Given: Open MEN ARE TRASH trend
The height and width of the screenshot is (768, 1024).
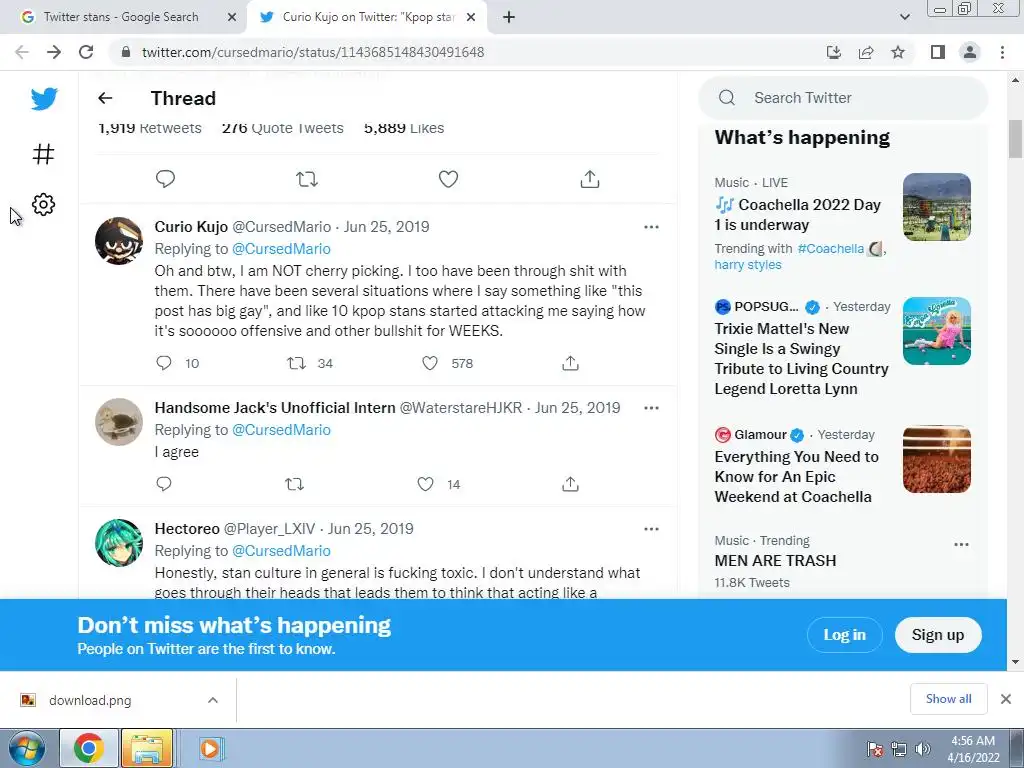Looking at the screenshot, I should 775,560.
